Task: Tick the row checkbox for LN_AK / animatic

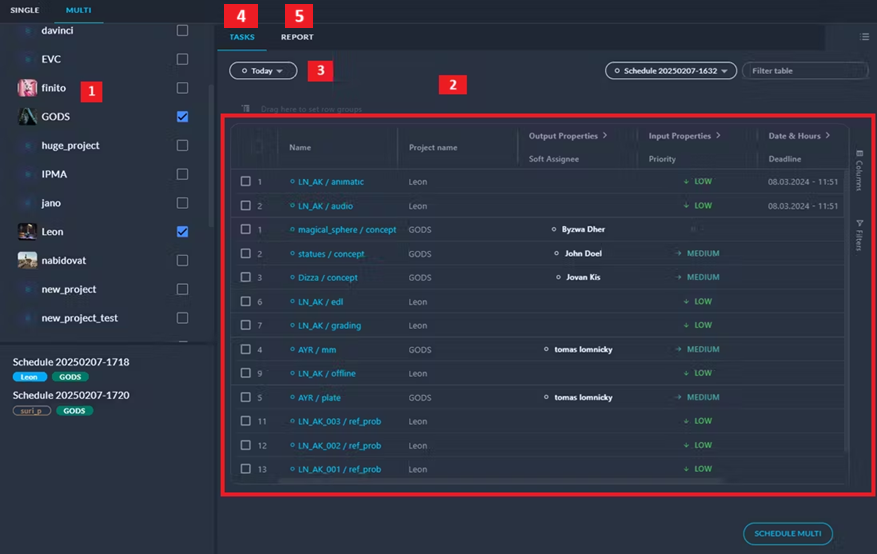Action: (x=246, y=182)
